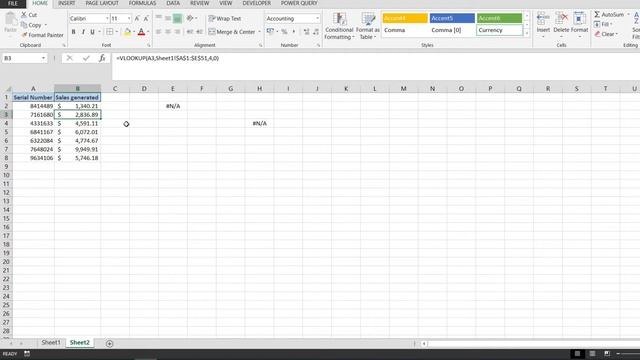Viewport: 640px width, 360px height.
Task: Click the Cut icon in Clipboard group
Action: tap(24, 15)
